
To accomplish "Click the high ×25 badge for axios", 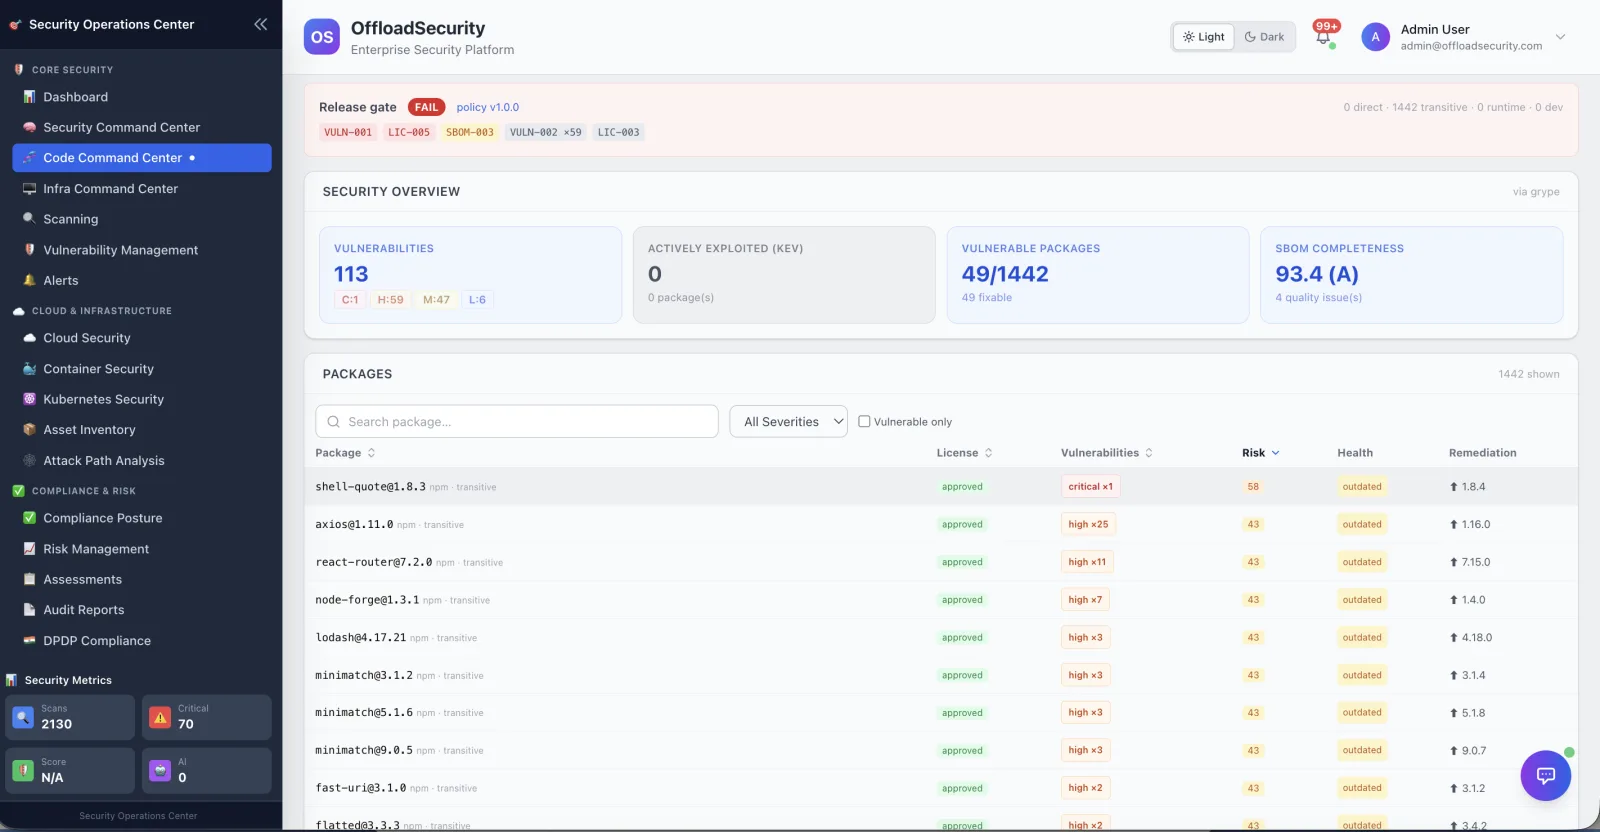I will coord(1088,524).
